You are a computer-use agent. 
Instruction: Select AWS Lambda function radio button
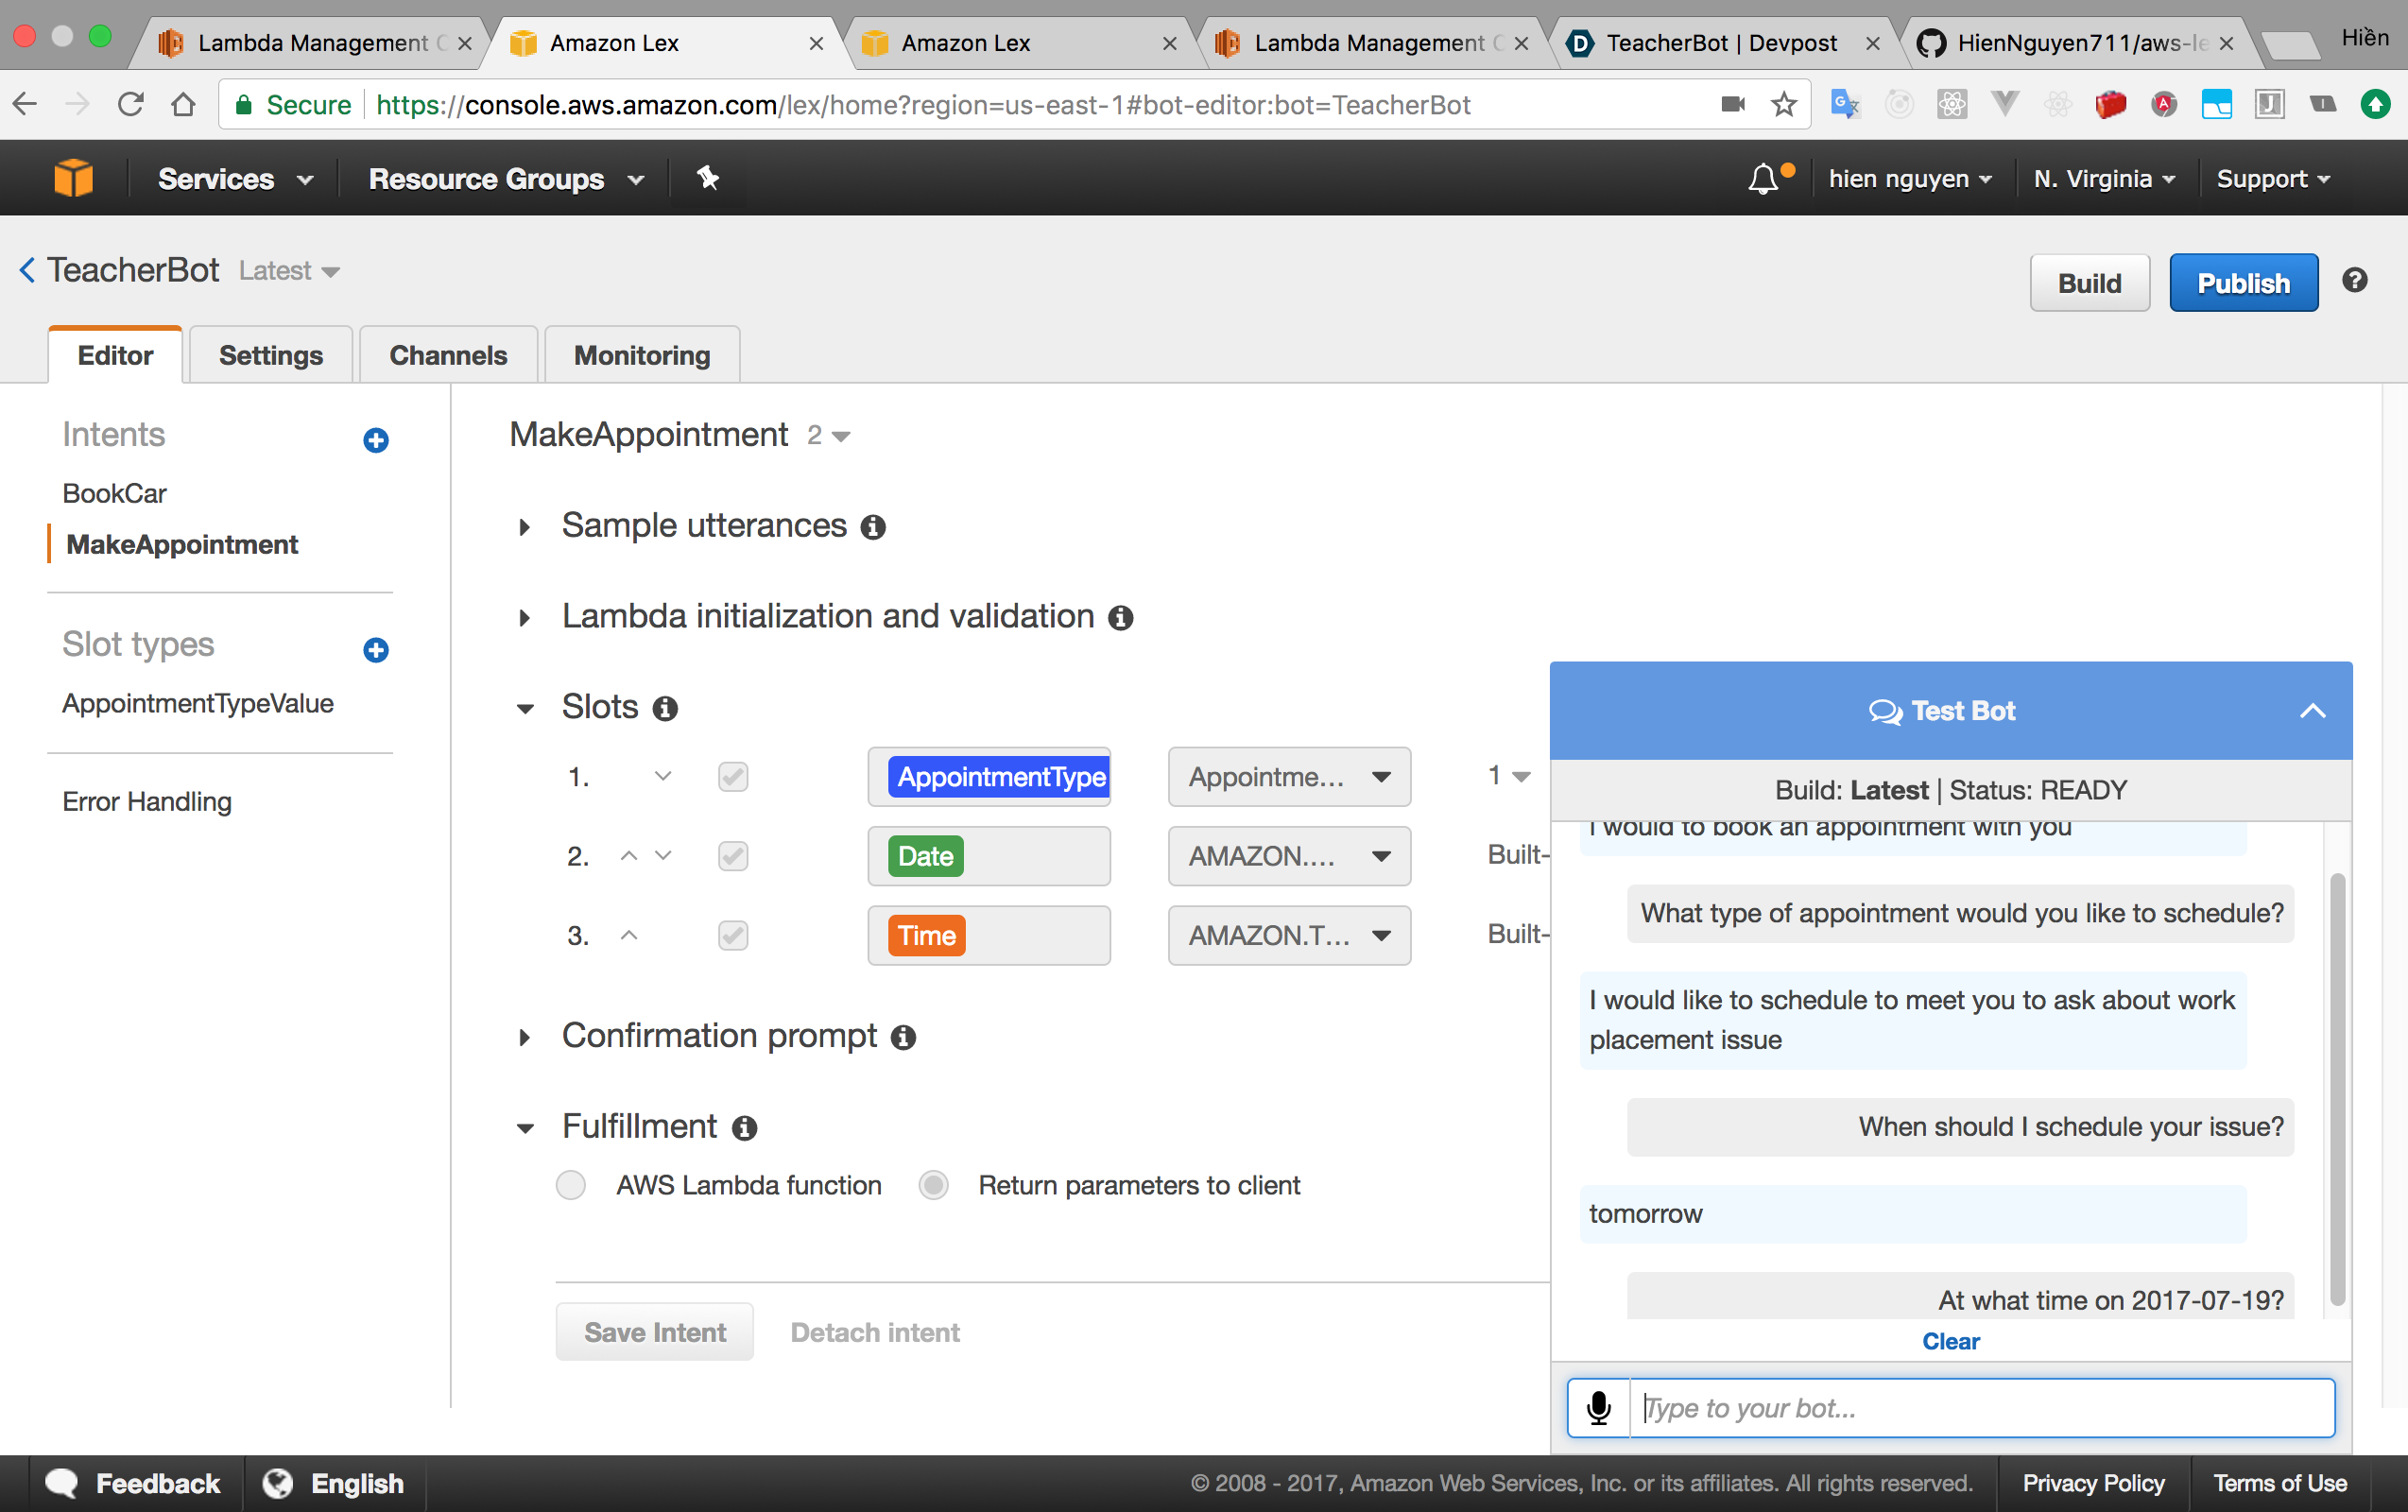click(x=571, y=1185)
